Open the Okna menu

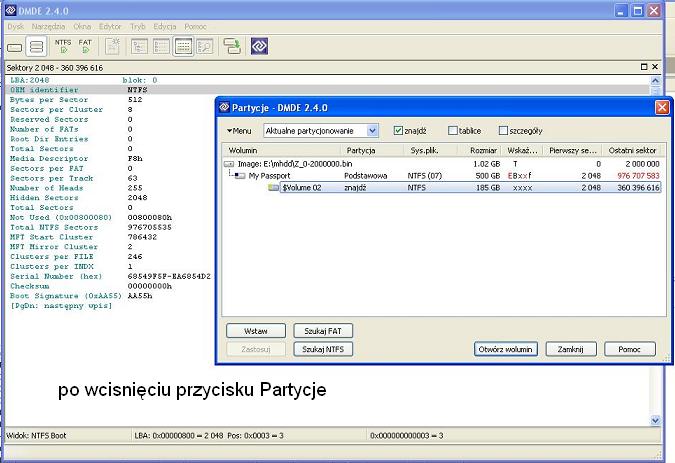point(82,27)
